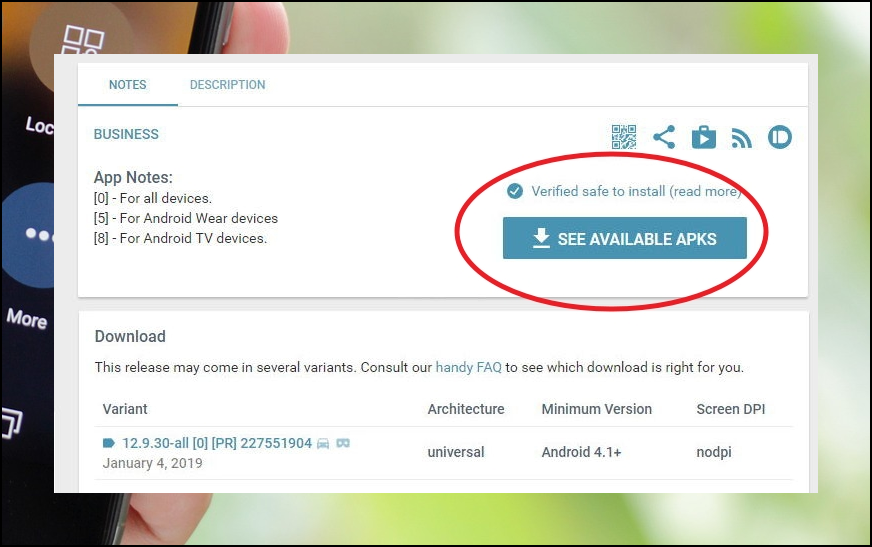Click the Pushbullet circle icon
The height and width of the screenshot is (547, 872).
pos(780,137)
